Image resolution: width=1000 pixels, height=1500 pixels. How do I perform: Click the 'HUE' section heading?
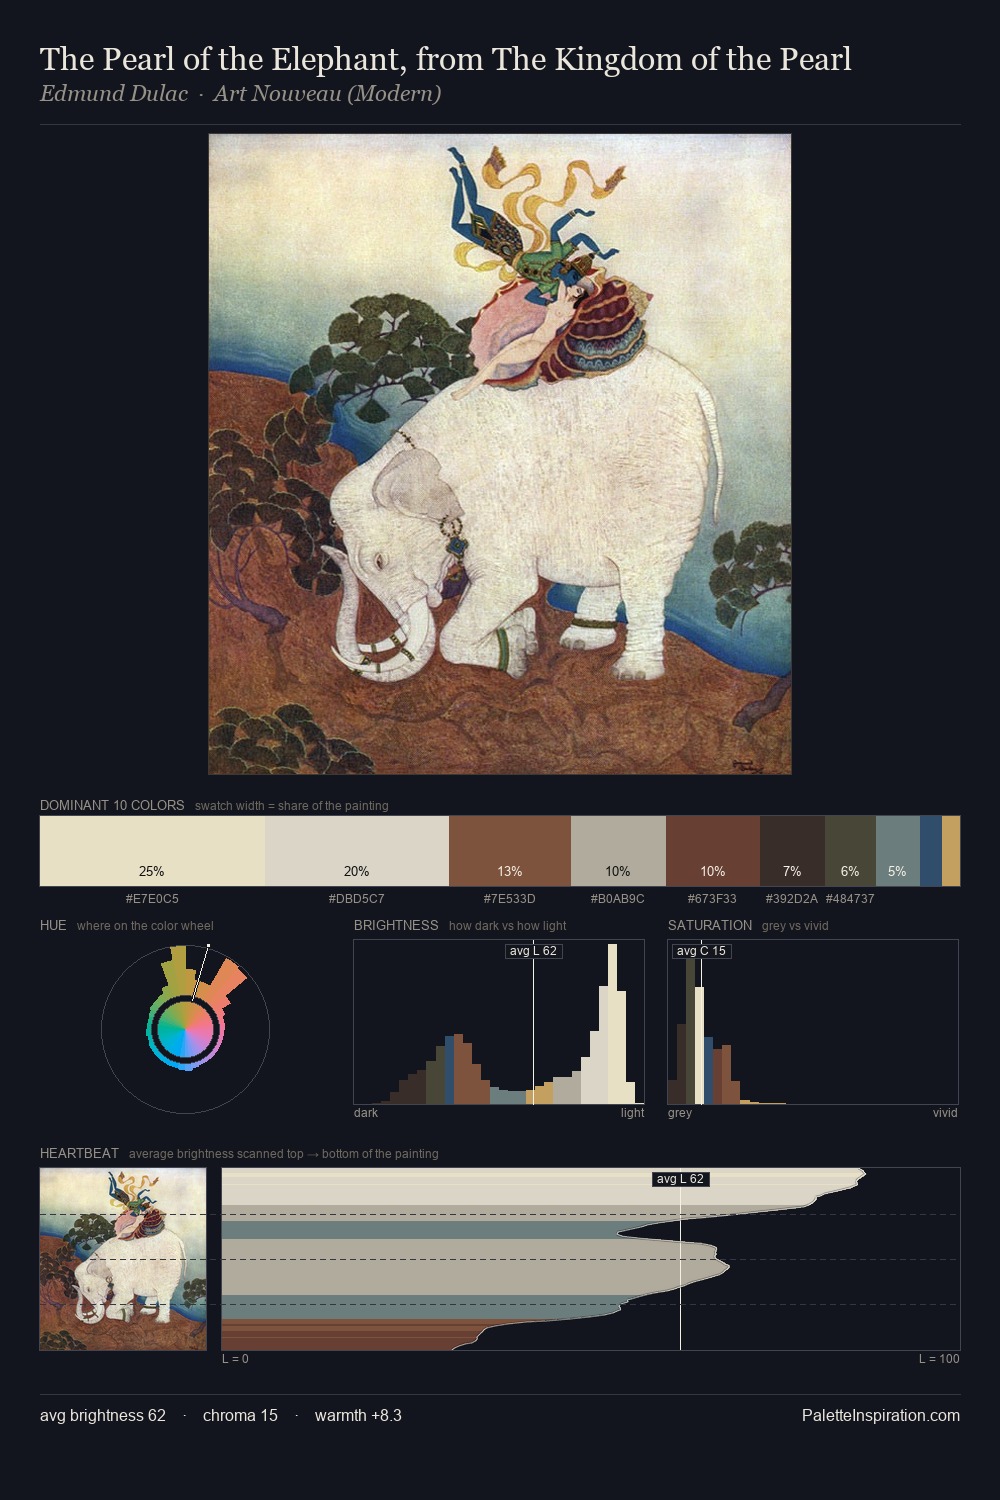click(x=53, y=925)
